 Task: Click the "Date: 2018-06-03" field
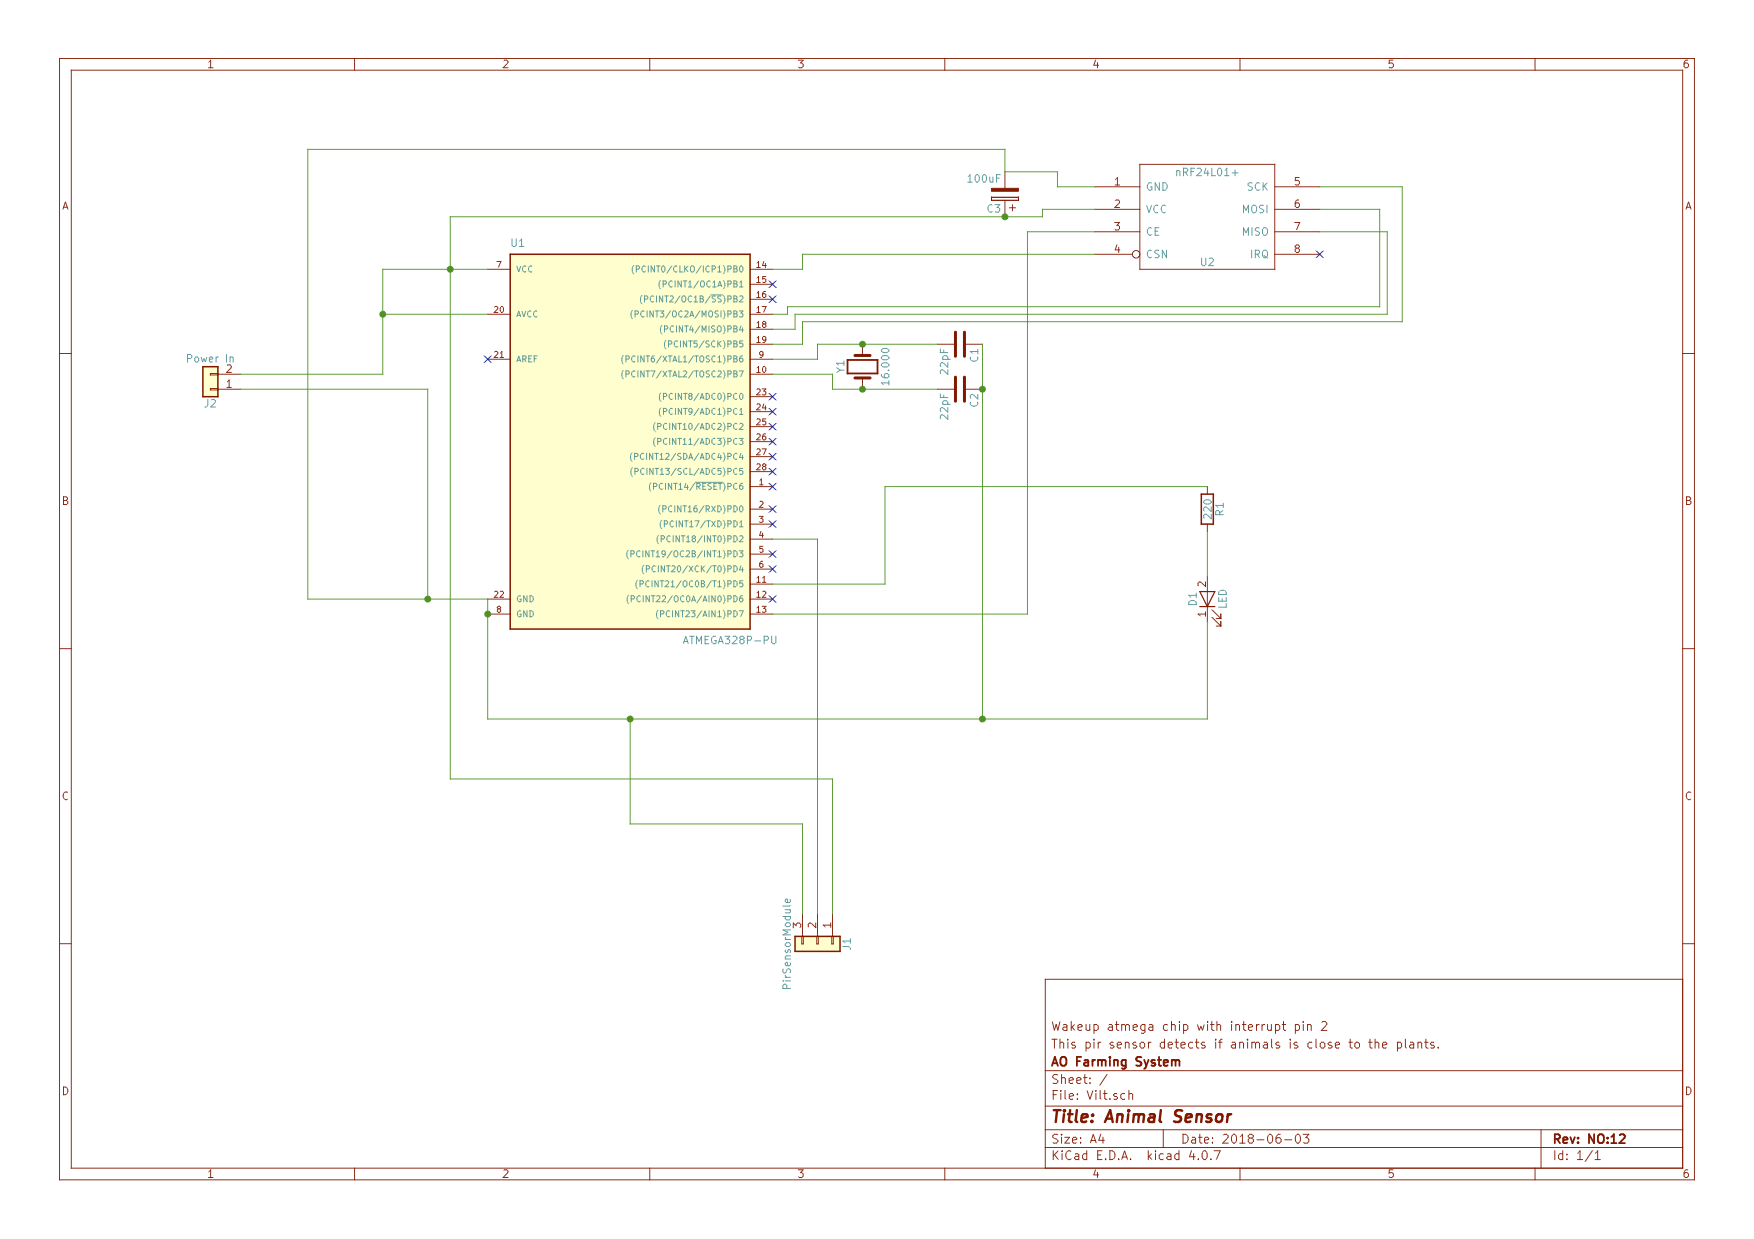pos(1245,1139)
